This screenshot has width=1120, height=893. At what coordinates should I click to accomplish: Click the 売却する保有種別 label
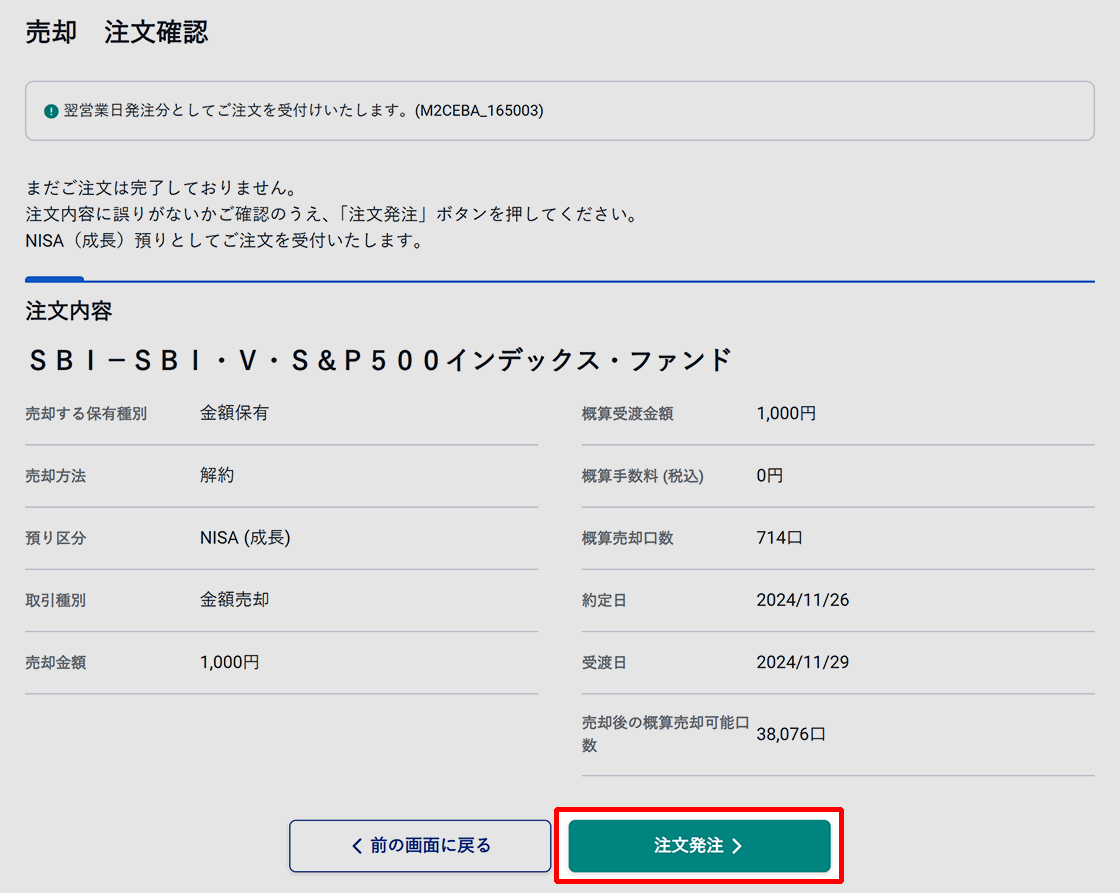coord(86,414)
